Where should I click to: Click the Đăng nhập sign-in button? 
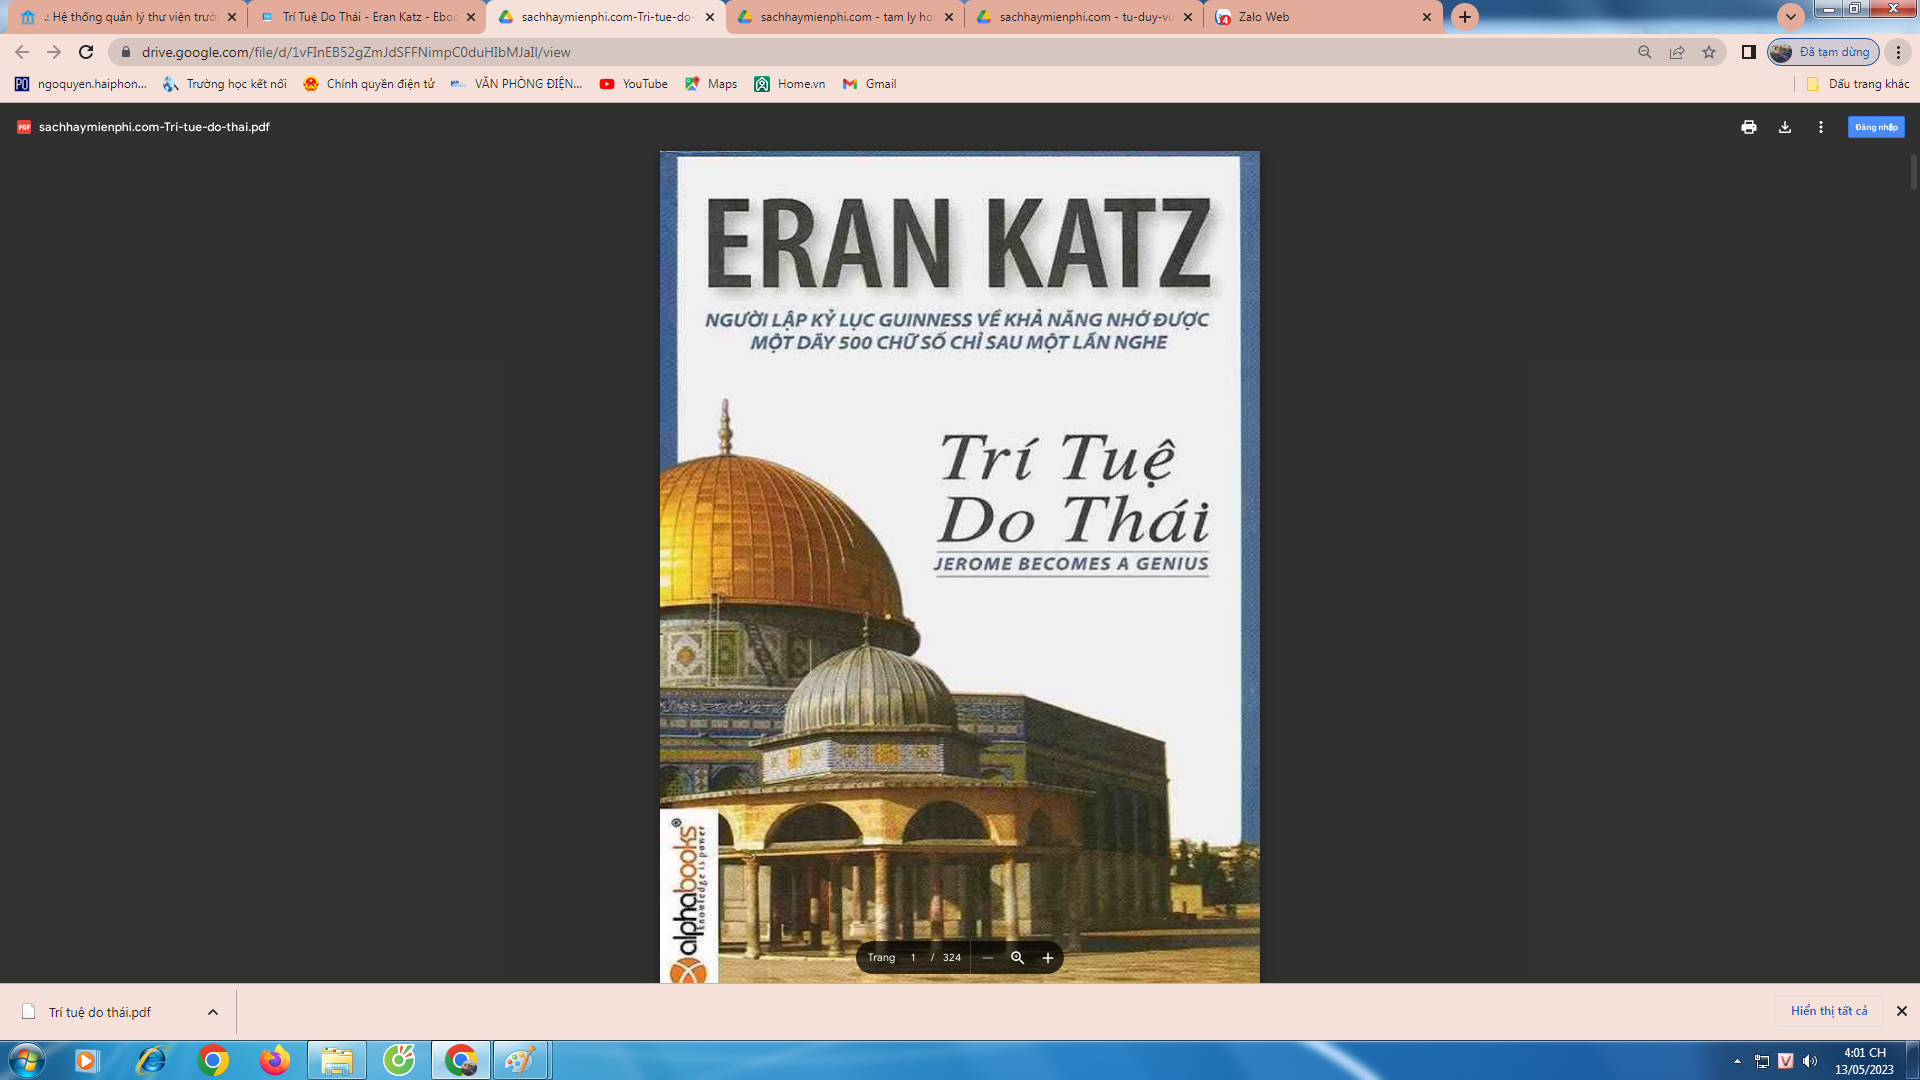pyautogui.click(x=1876, y=127)
